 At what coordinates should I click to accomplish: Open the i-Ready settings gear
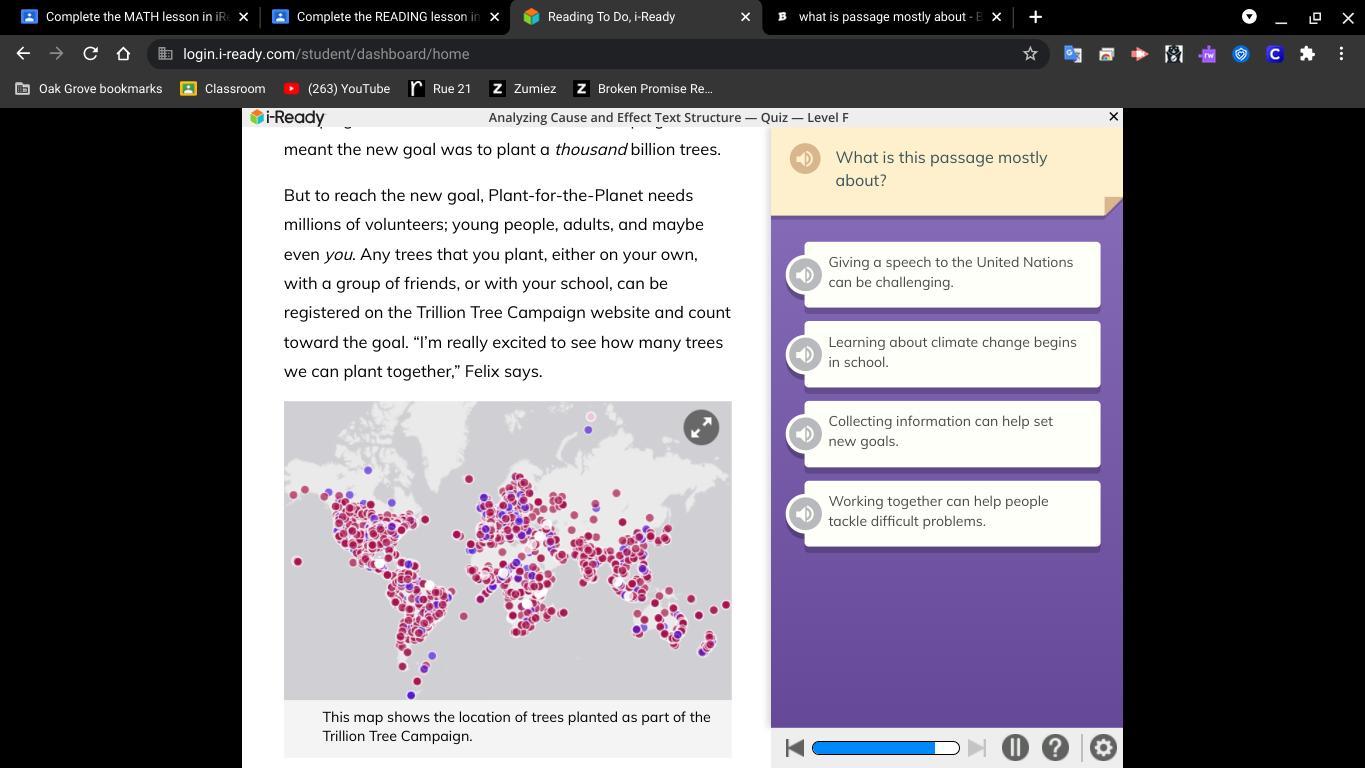click(1103, 748)
